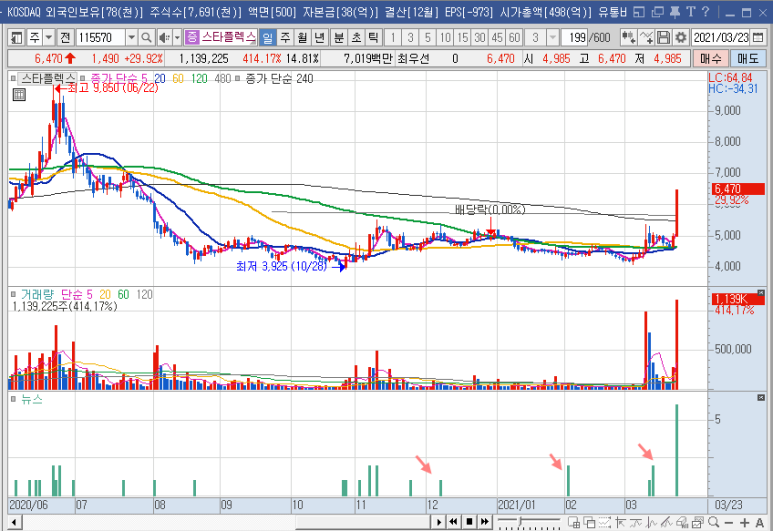The image size is (773, 531).
Task: Select the yearly (년) chart period toggle
Action: 320,37
